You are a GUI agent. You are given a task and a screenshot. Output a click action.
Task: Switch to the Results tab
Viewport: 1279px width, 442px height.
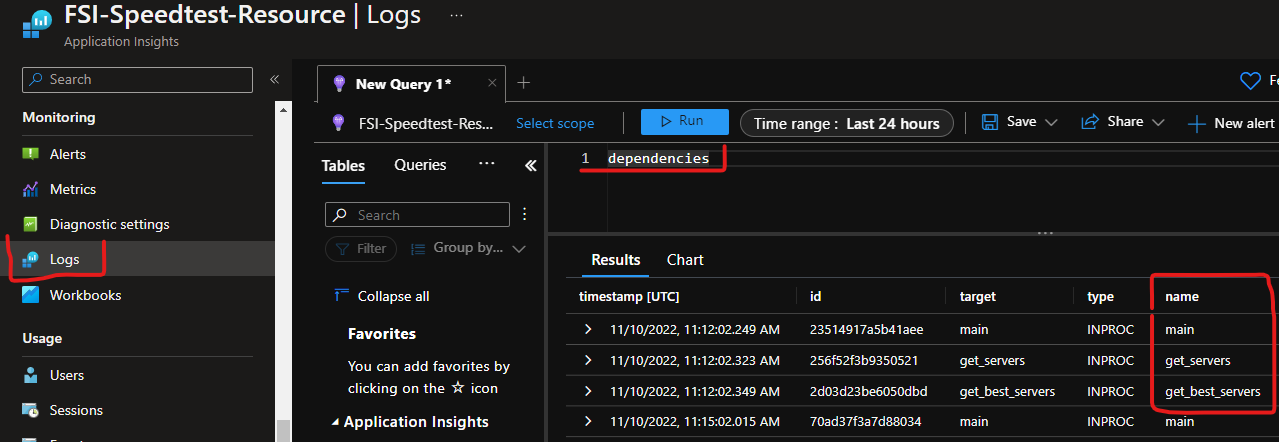tap(616, 260)
